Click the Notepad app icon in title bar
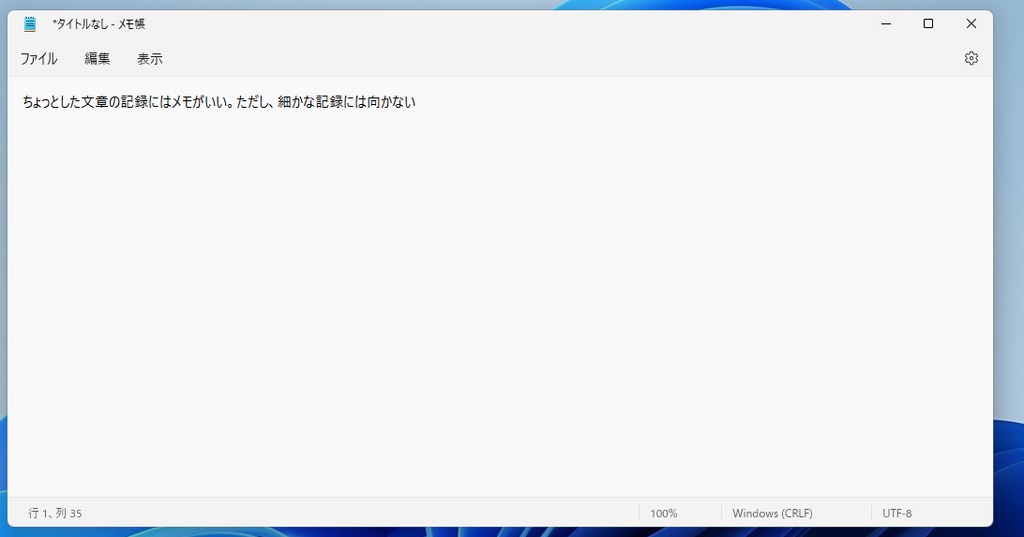This screenshot has height=537, width=1024. [x=30, y=24]
